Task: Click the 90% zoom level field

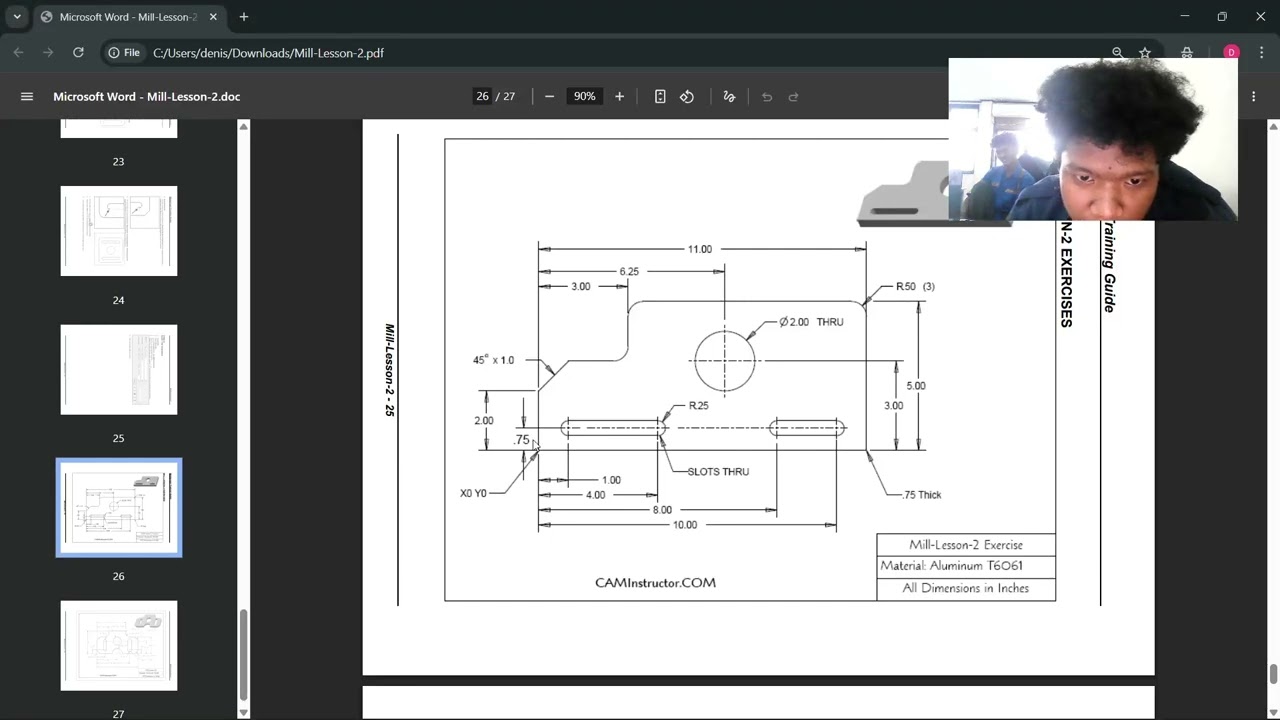Action: pos(584,97)
